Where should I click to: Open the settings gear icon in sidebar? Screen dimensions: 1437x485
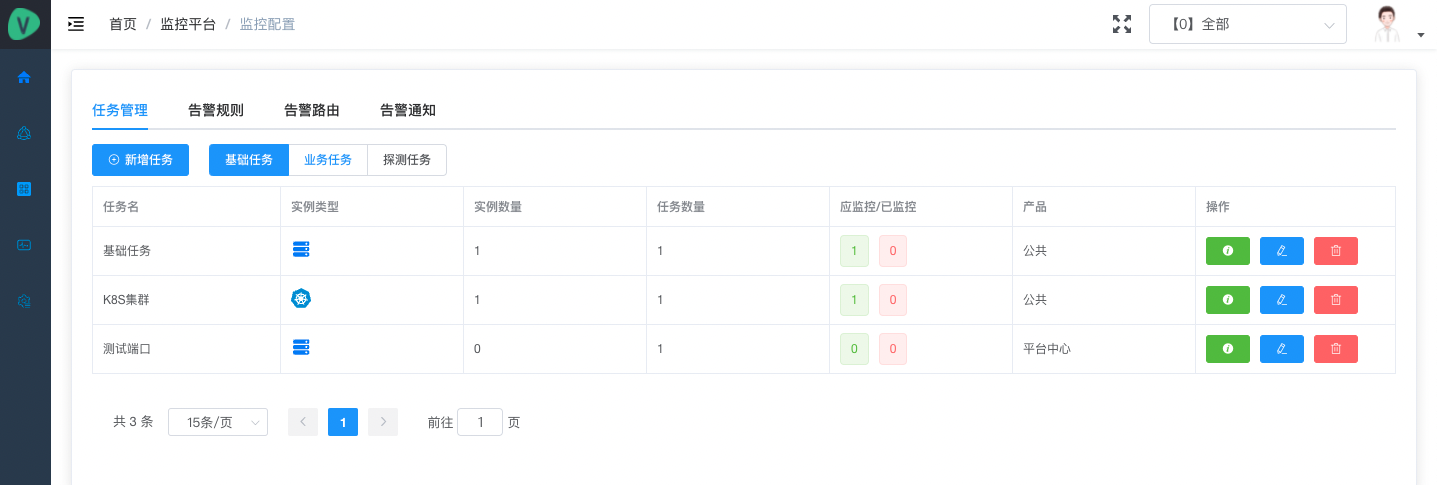(24, 301)
